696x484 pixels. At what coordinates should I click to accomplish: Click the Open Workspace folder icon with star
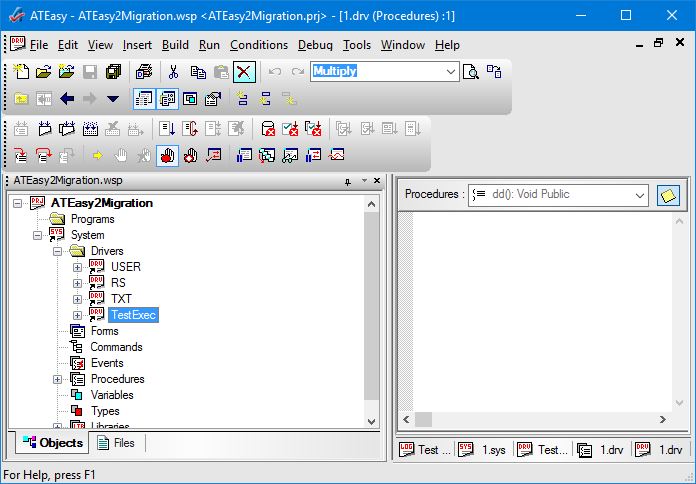pyautogui.click(x=67, y=71)
